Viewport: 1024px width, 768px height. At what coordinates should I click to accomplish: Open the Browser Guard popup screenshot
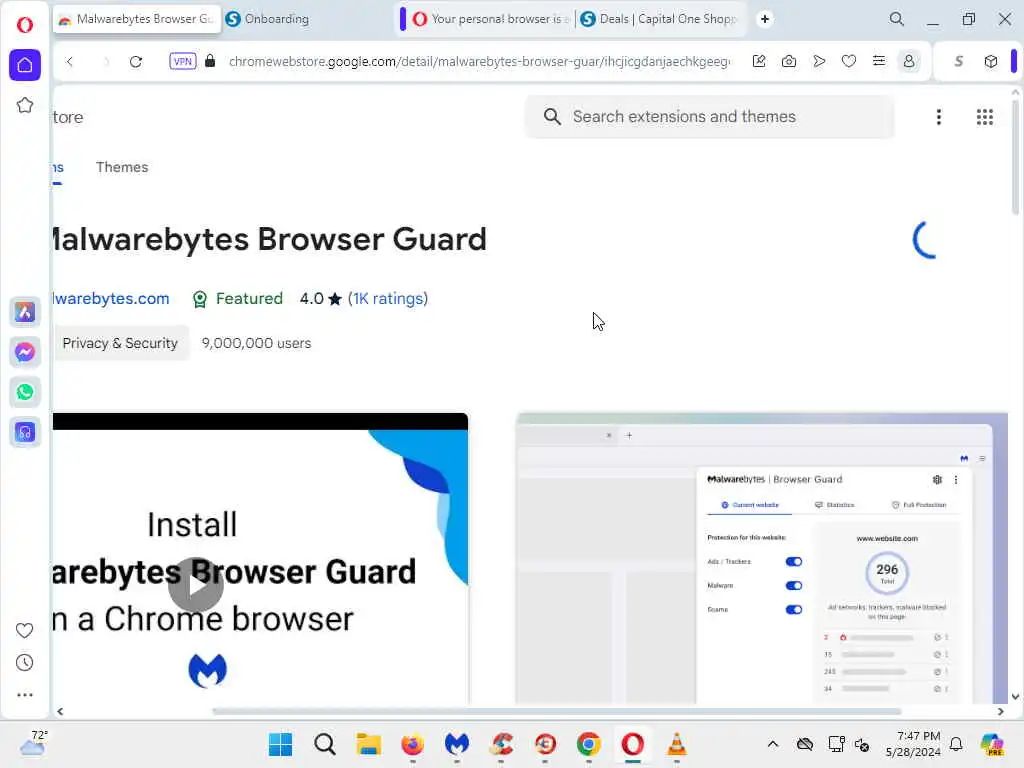point(761,558)
